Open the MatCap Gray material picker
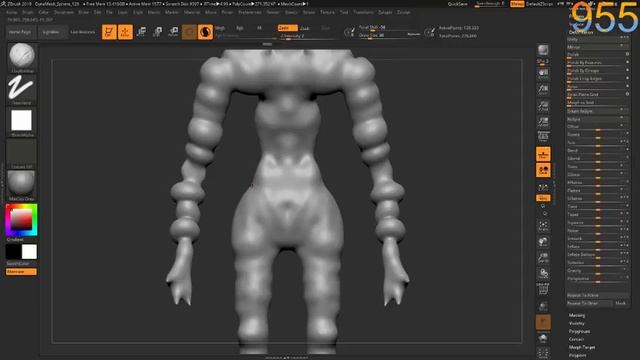This screenshot has width=640, height=360. 22,184
